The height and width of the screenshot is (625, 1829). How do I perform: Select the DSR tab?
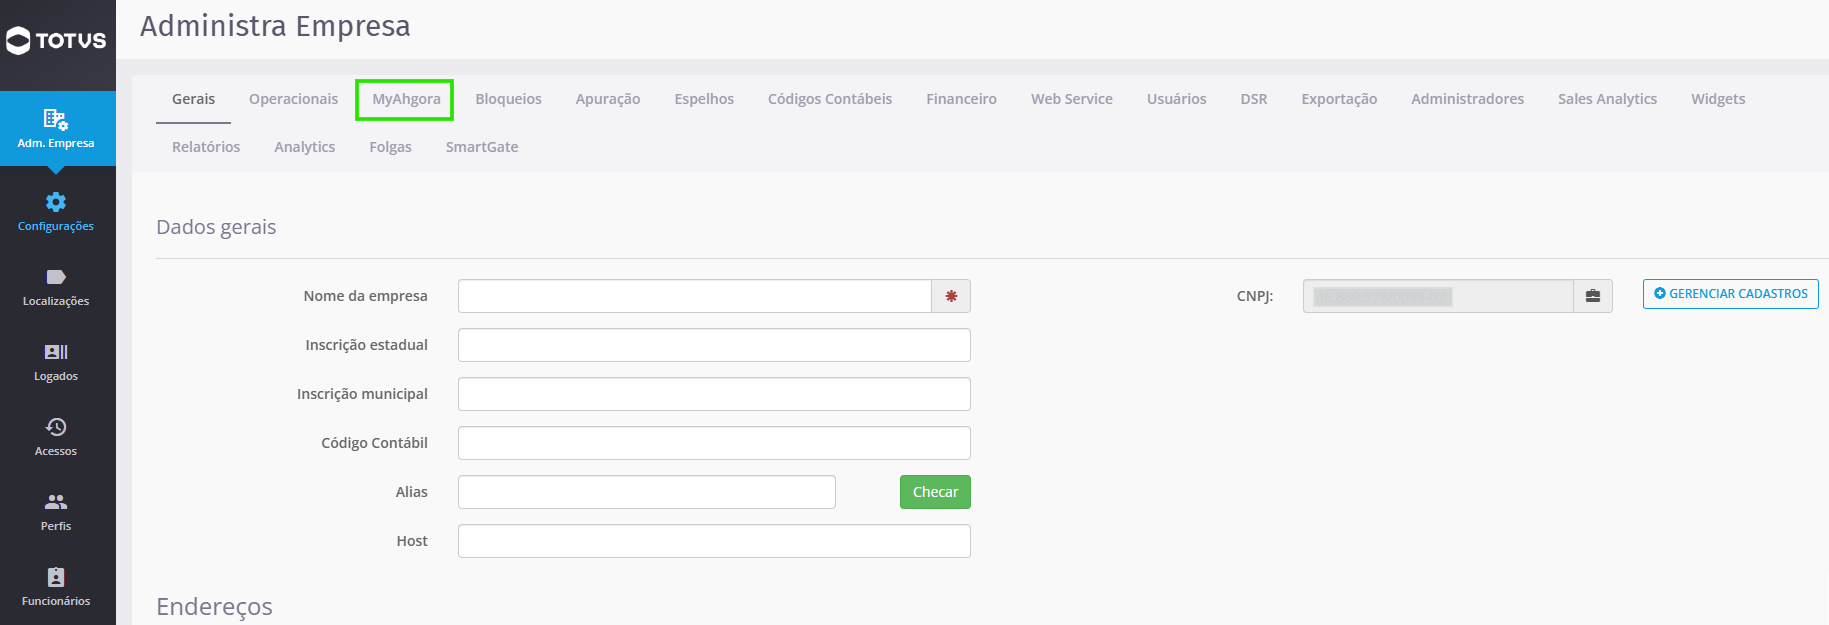click(1254, 99)
